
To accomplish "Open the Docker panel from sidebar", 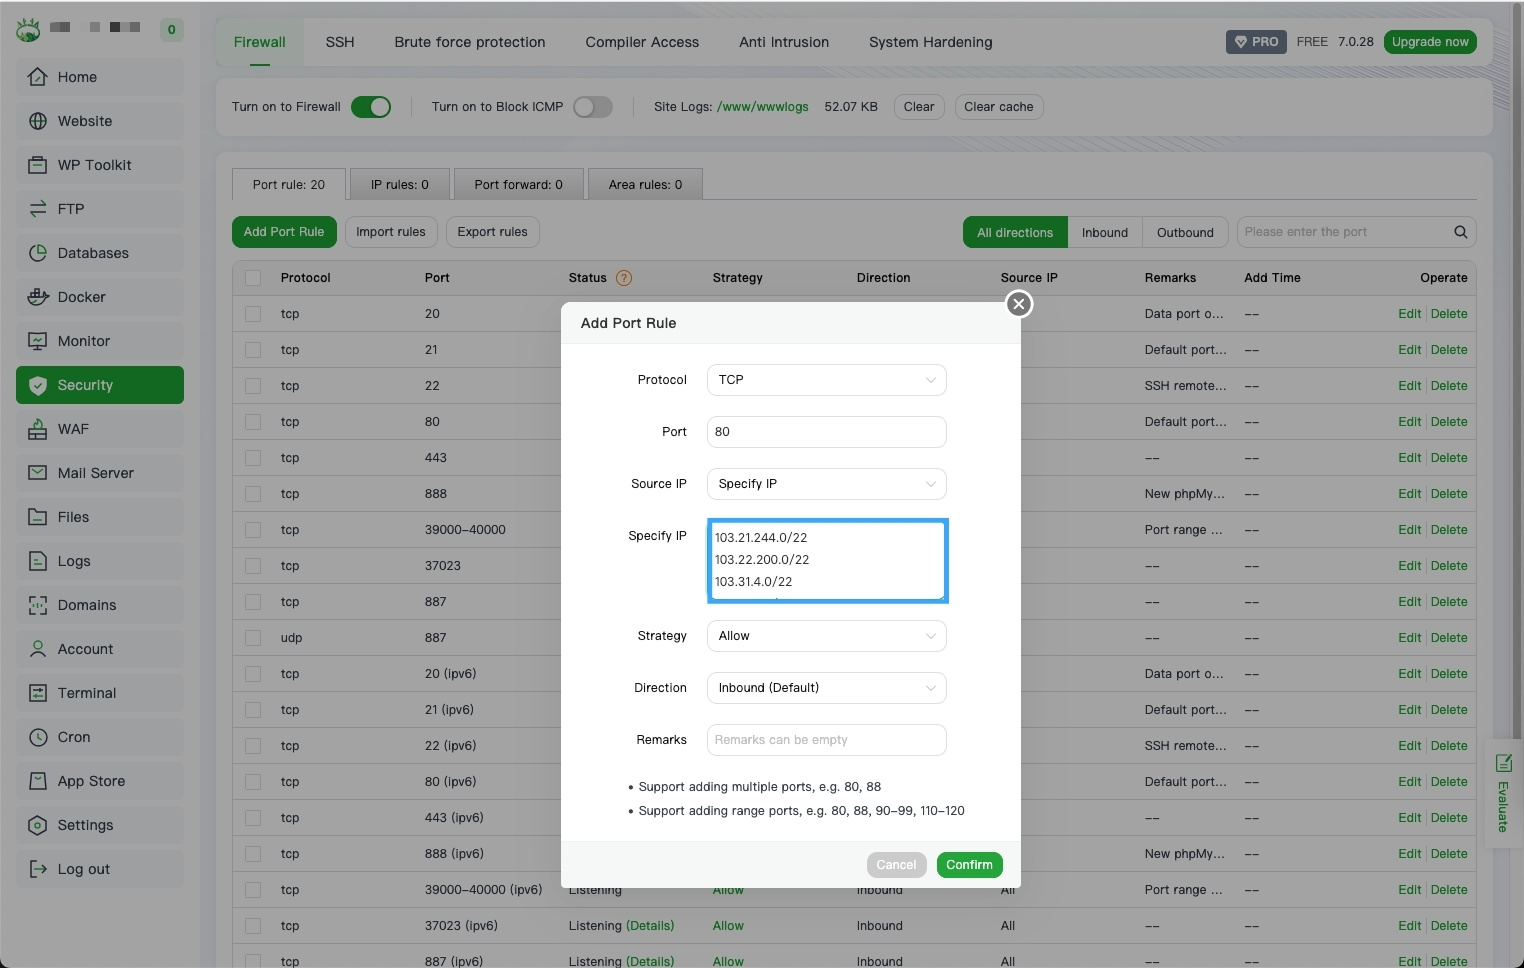I will pos(81,296).
